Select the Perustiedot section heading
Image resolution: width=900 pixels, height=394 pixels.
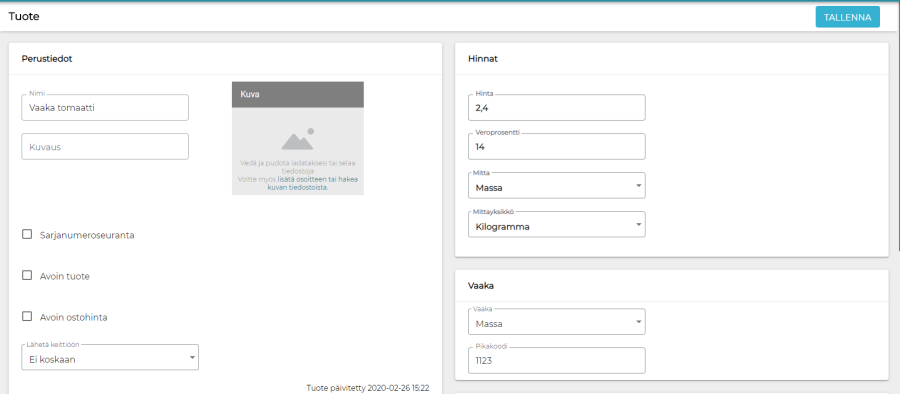[x=47, y=59]
